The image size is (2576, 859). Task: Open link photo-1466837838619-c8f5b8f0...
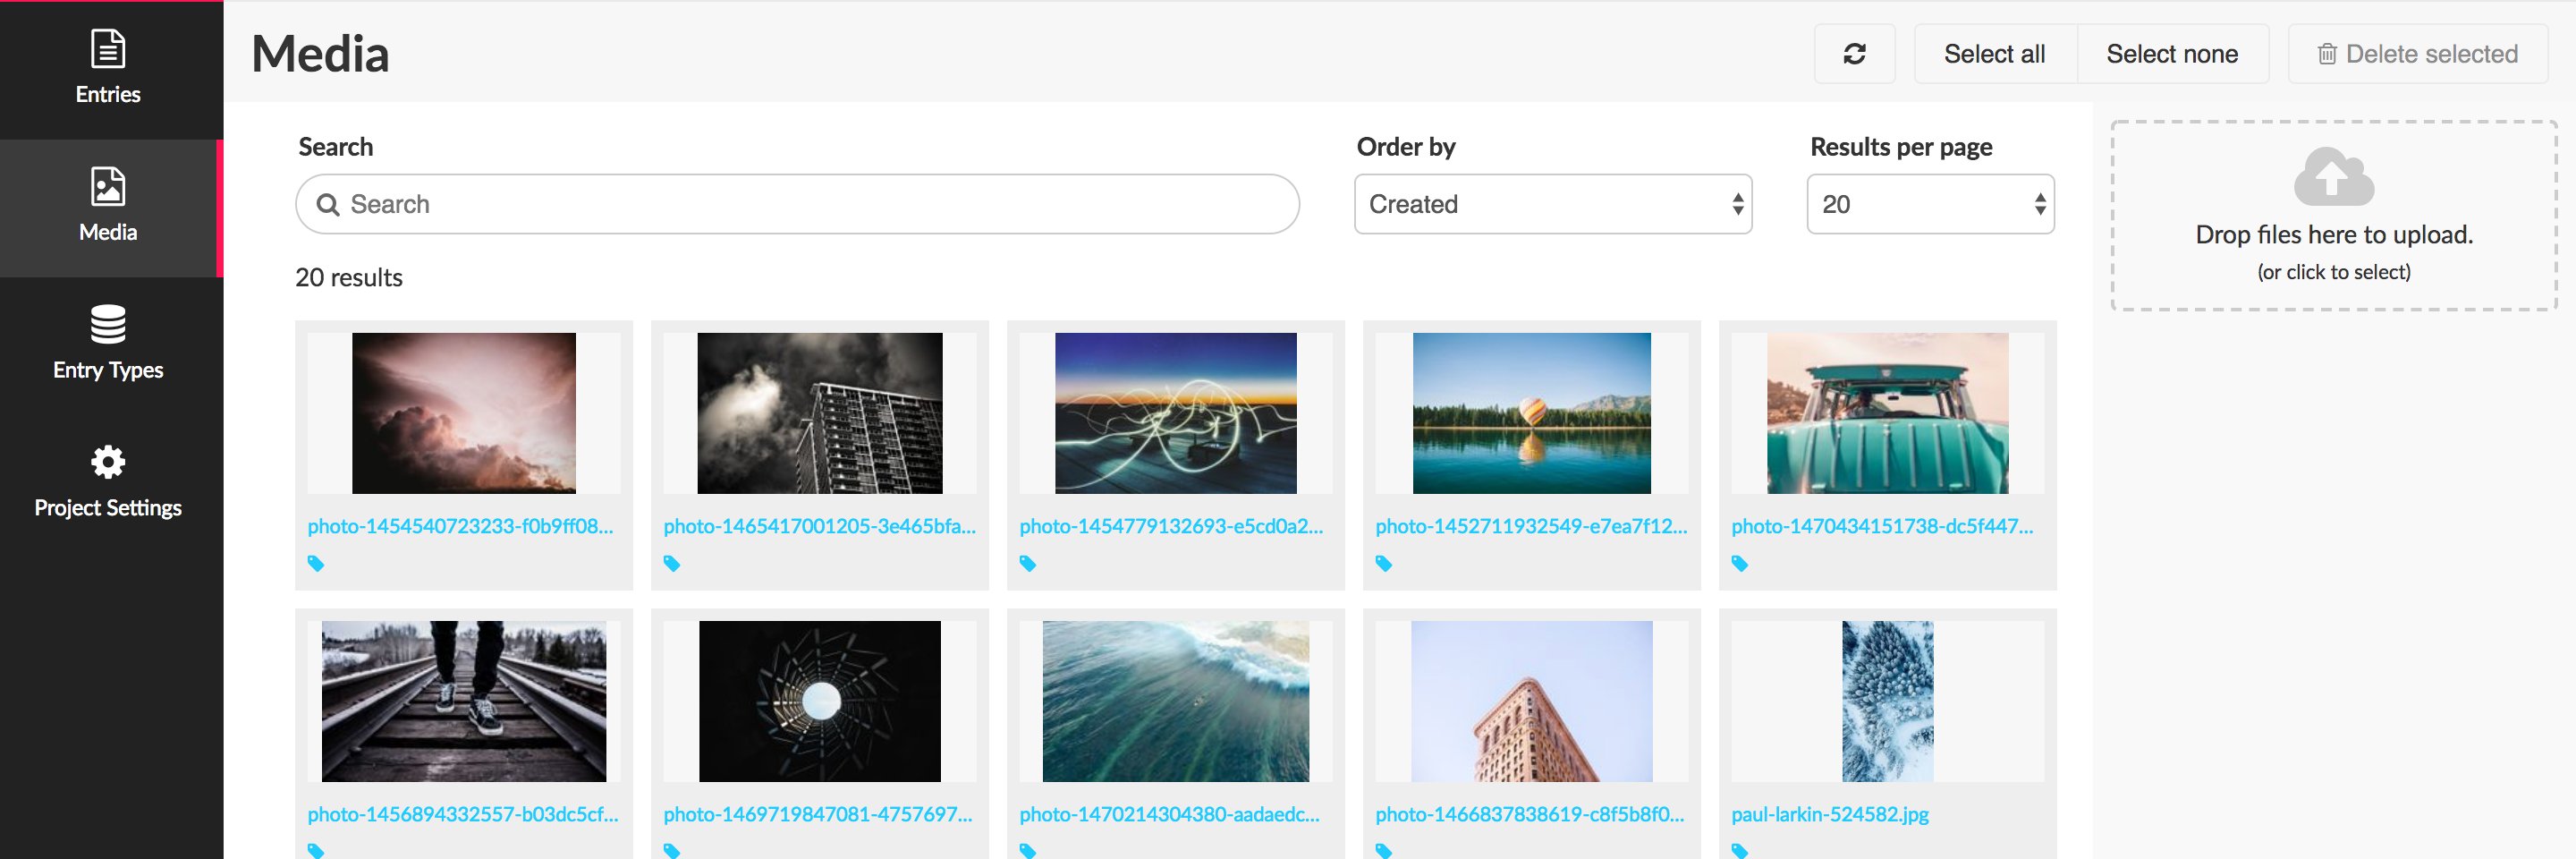tap(1529, 814)
